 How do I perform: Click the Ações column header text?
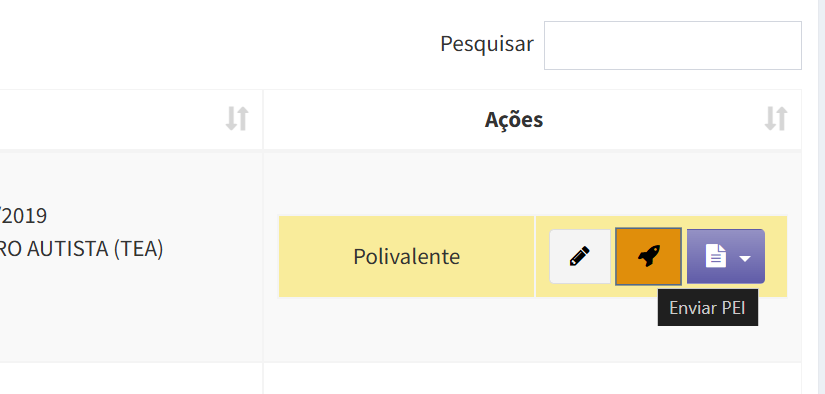[514, 120]
